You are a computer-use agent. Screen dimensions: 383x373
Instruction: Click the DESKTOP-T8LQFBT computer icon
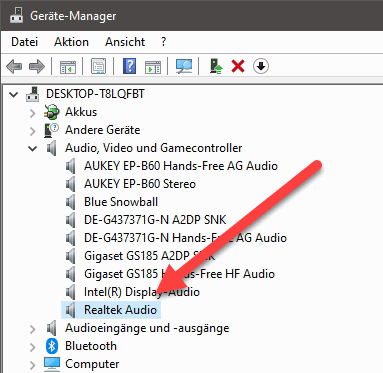pyautogui.click(x=33, y=94)
